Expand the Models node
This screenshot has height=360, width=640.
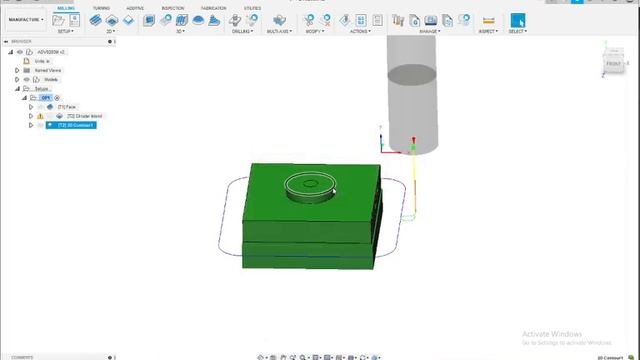click(17, 80)
